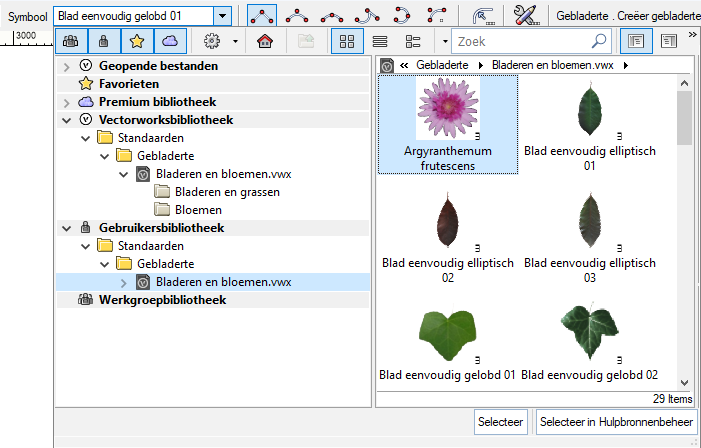The image size is (701, 448).
Task: Open dropdown arrow next to gear
Action: [235, 42]
